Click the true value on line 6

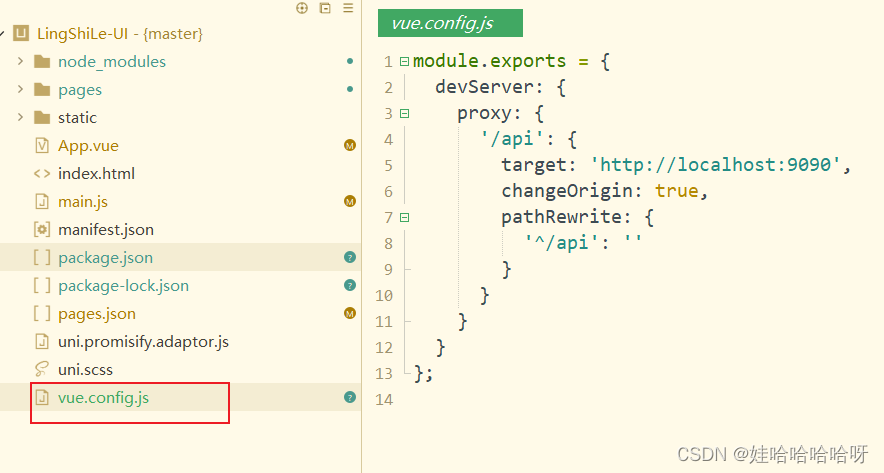pyautogui.click(x=677, y=191)
